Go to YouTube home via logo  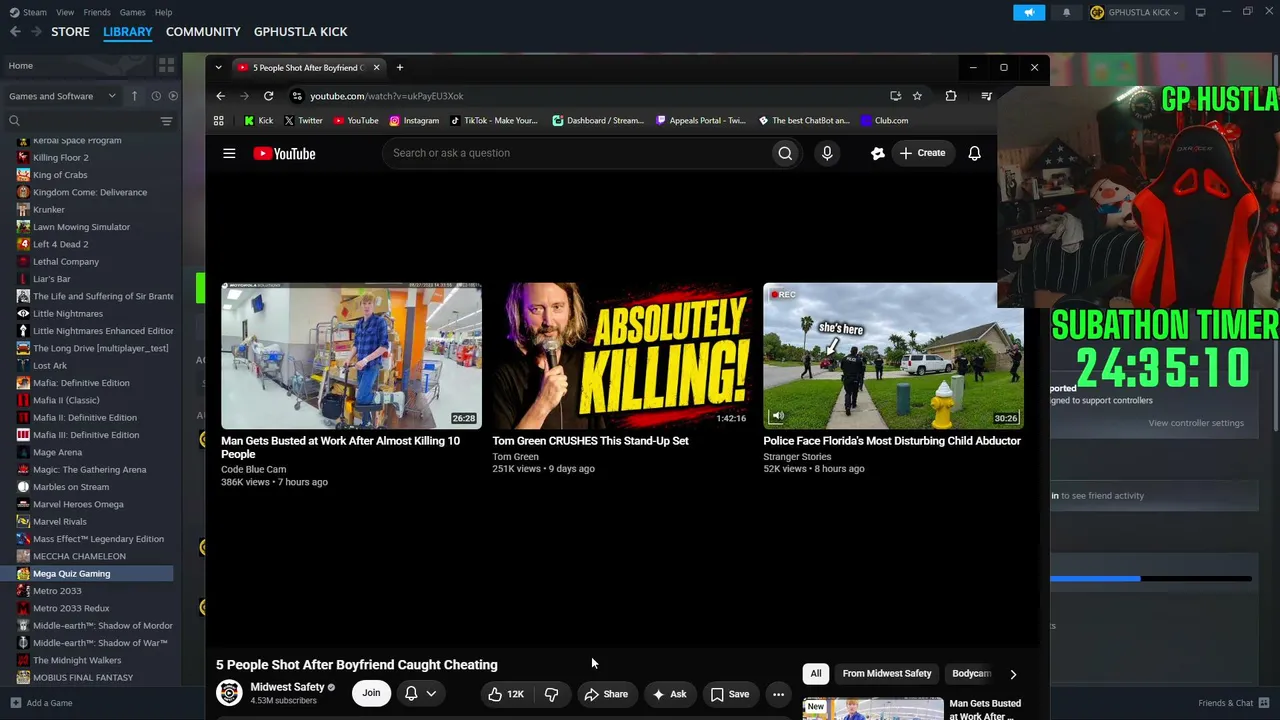(x=284, y=153)
